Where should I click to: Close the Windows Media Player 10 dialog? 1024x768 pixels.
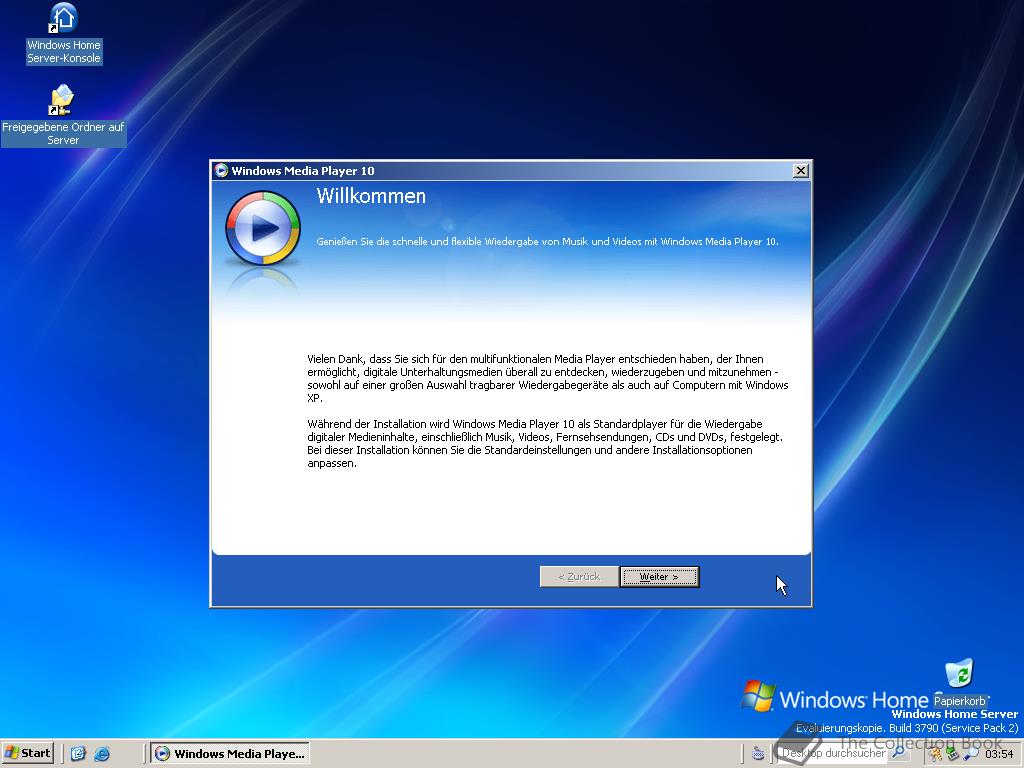tap(801, 170)
